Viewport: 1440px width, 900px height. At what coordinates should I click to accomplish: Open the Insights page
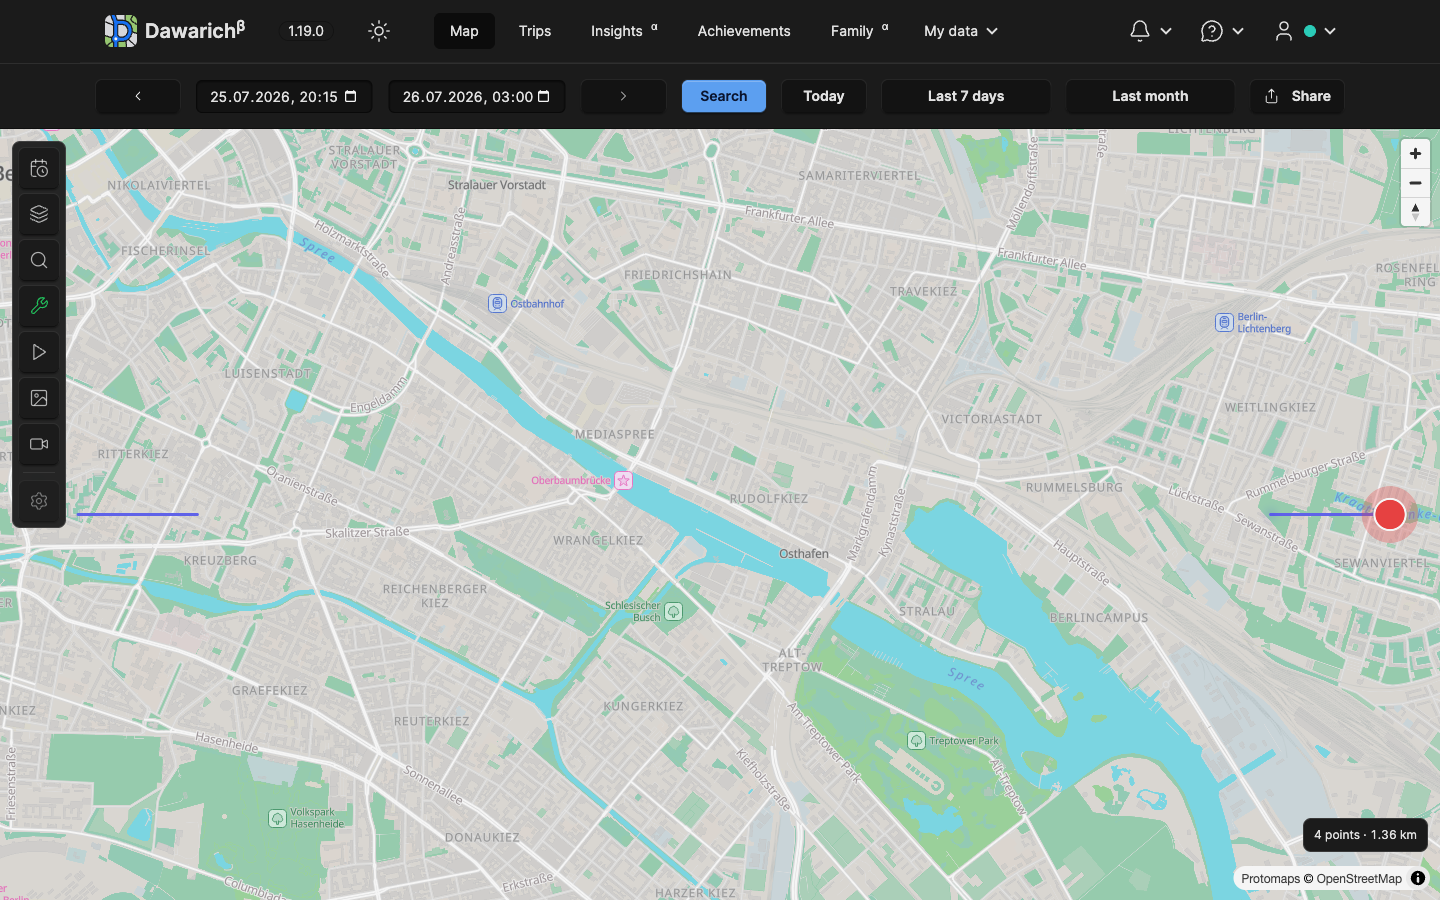click(x=624, y=31)
